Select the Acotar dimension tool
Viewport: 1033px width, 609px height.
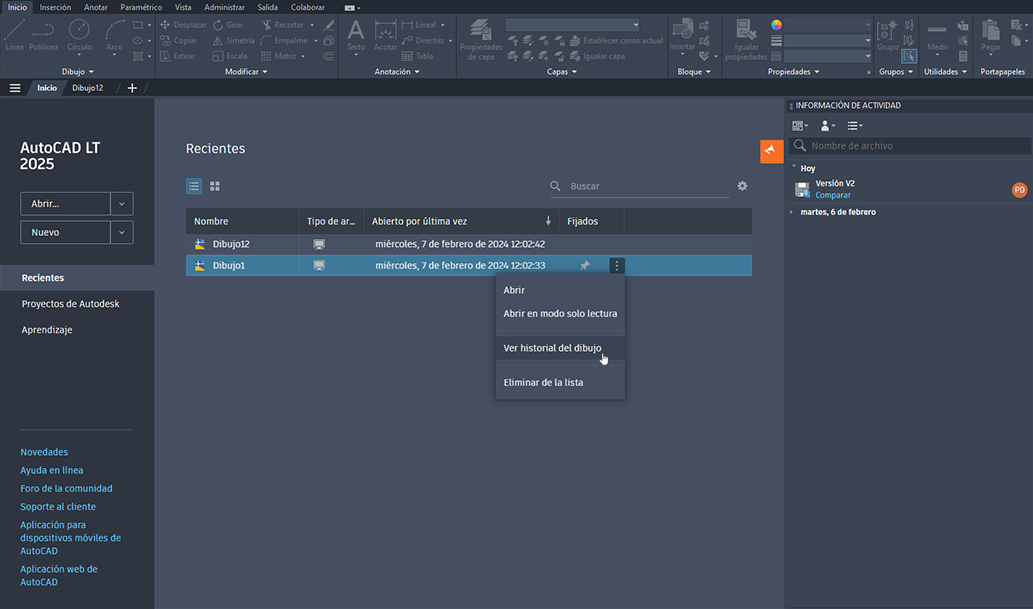click(385, 36)
